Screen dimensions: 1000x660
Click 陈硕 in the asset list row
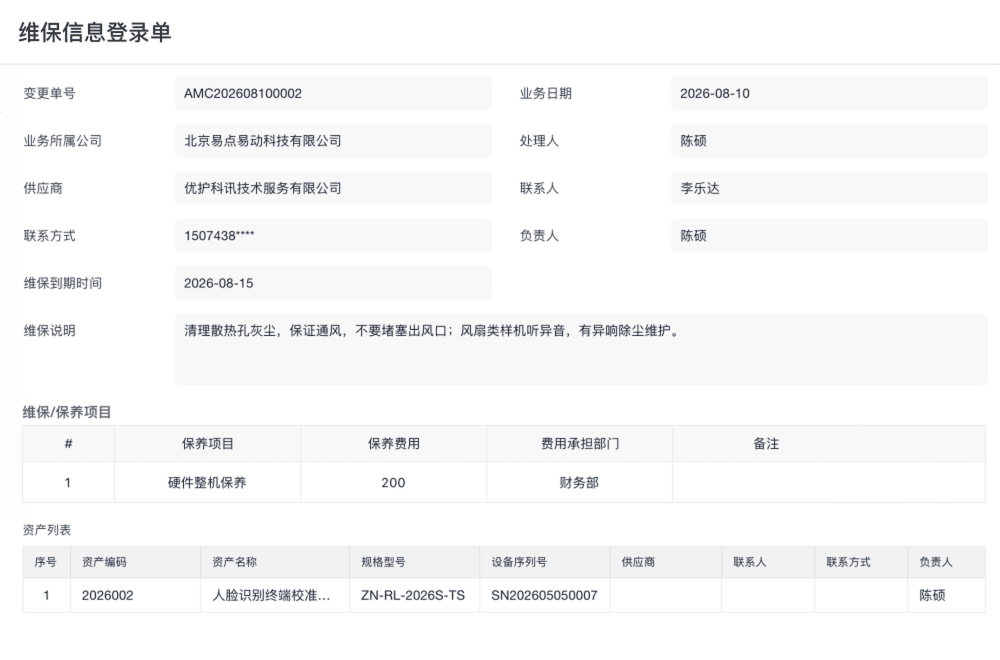coord(932,596)
